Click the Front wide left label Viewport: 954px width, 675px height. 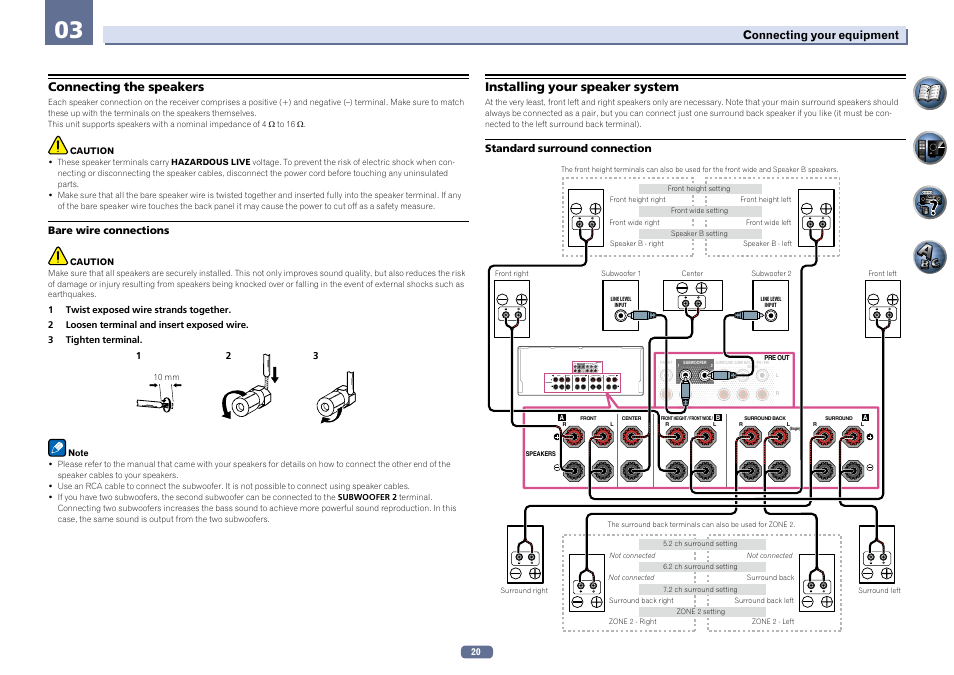pos(768,223)
